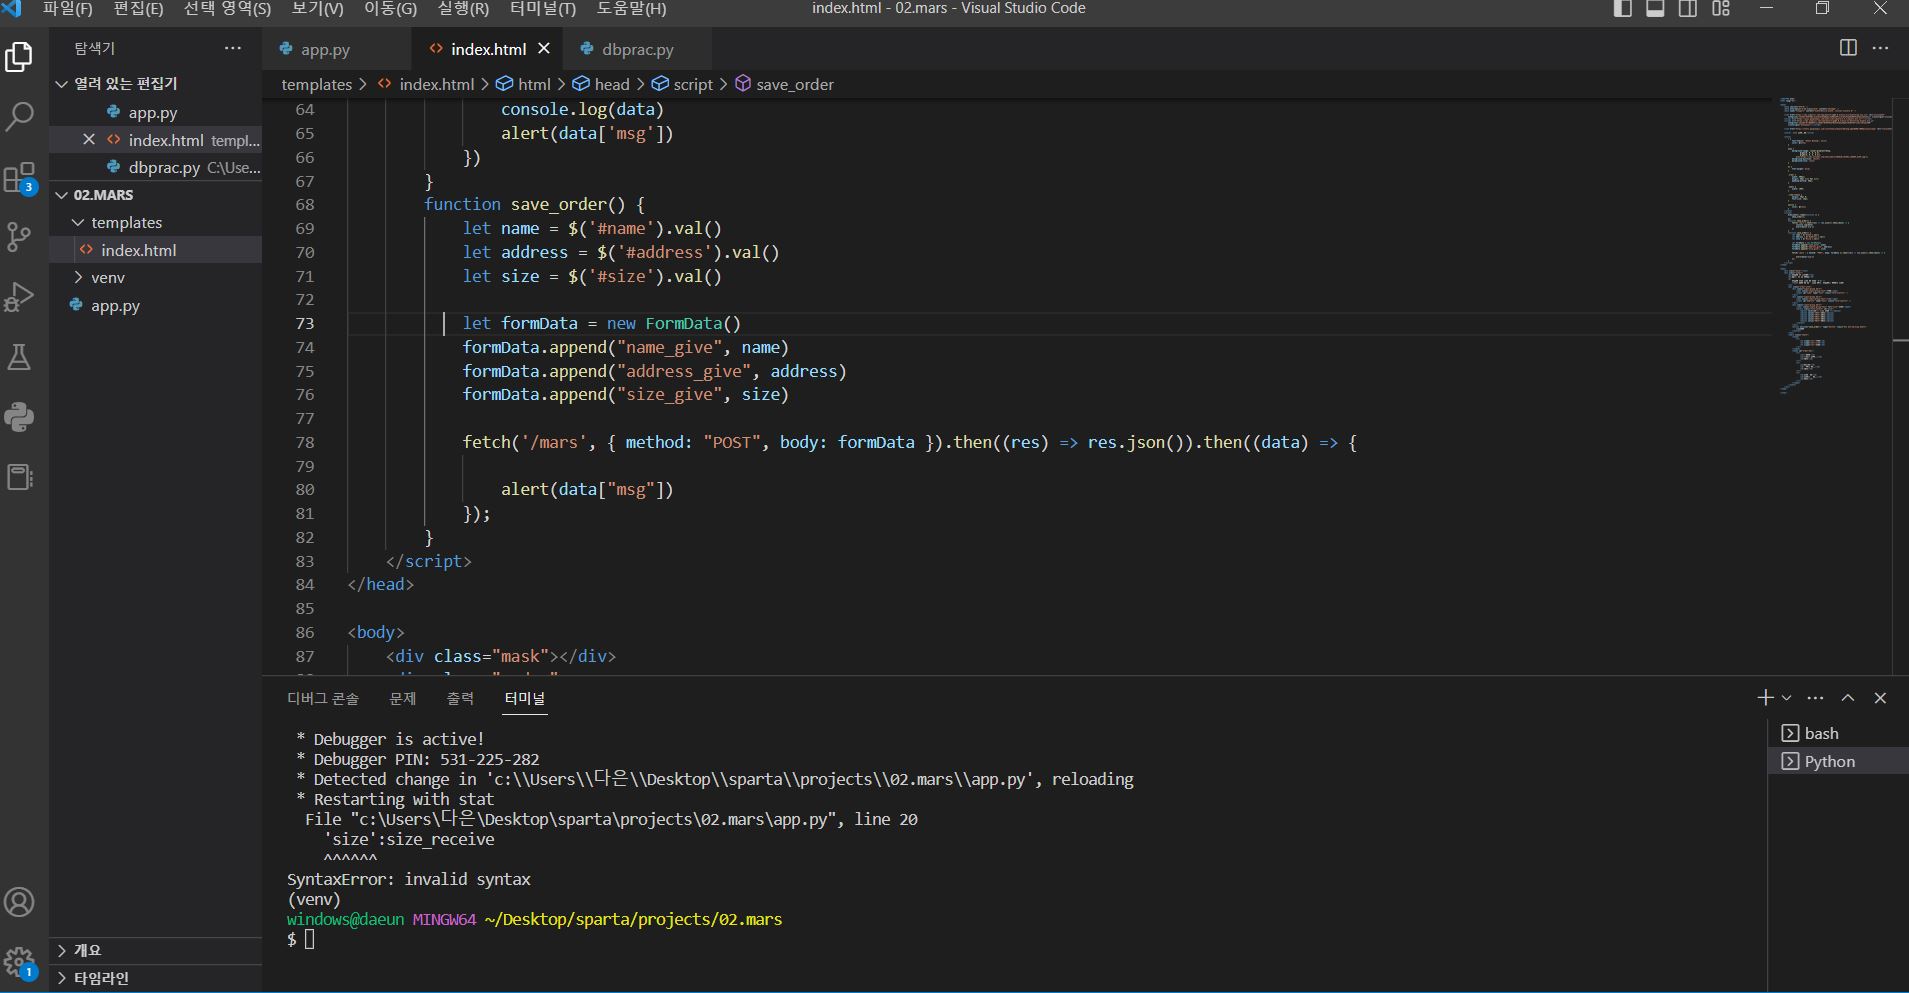Viewport: 1909px width, 993px height.
Task: Open the Customize Layout icon in the title bar
Action: (1721, 9)
